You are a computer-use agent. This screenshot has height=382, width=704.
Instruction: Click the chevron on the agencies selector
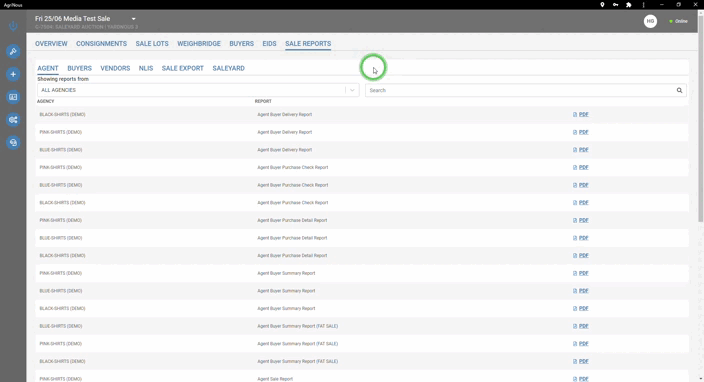pyautogui.click(x=352, y=90)
